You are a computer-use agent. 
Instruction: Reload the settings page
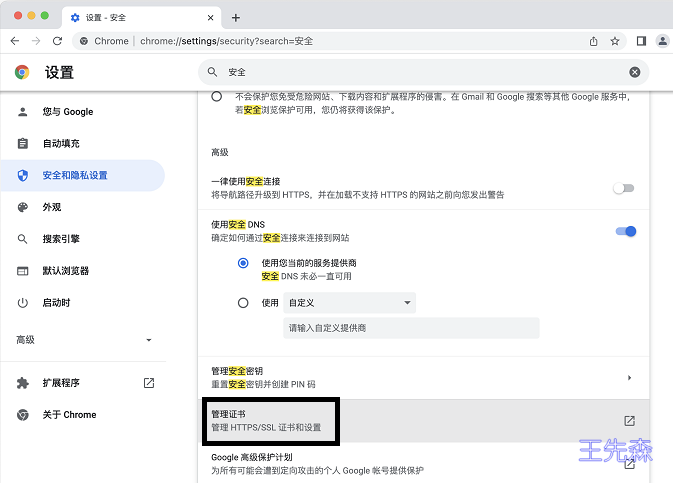57,41
